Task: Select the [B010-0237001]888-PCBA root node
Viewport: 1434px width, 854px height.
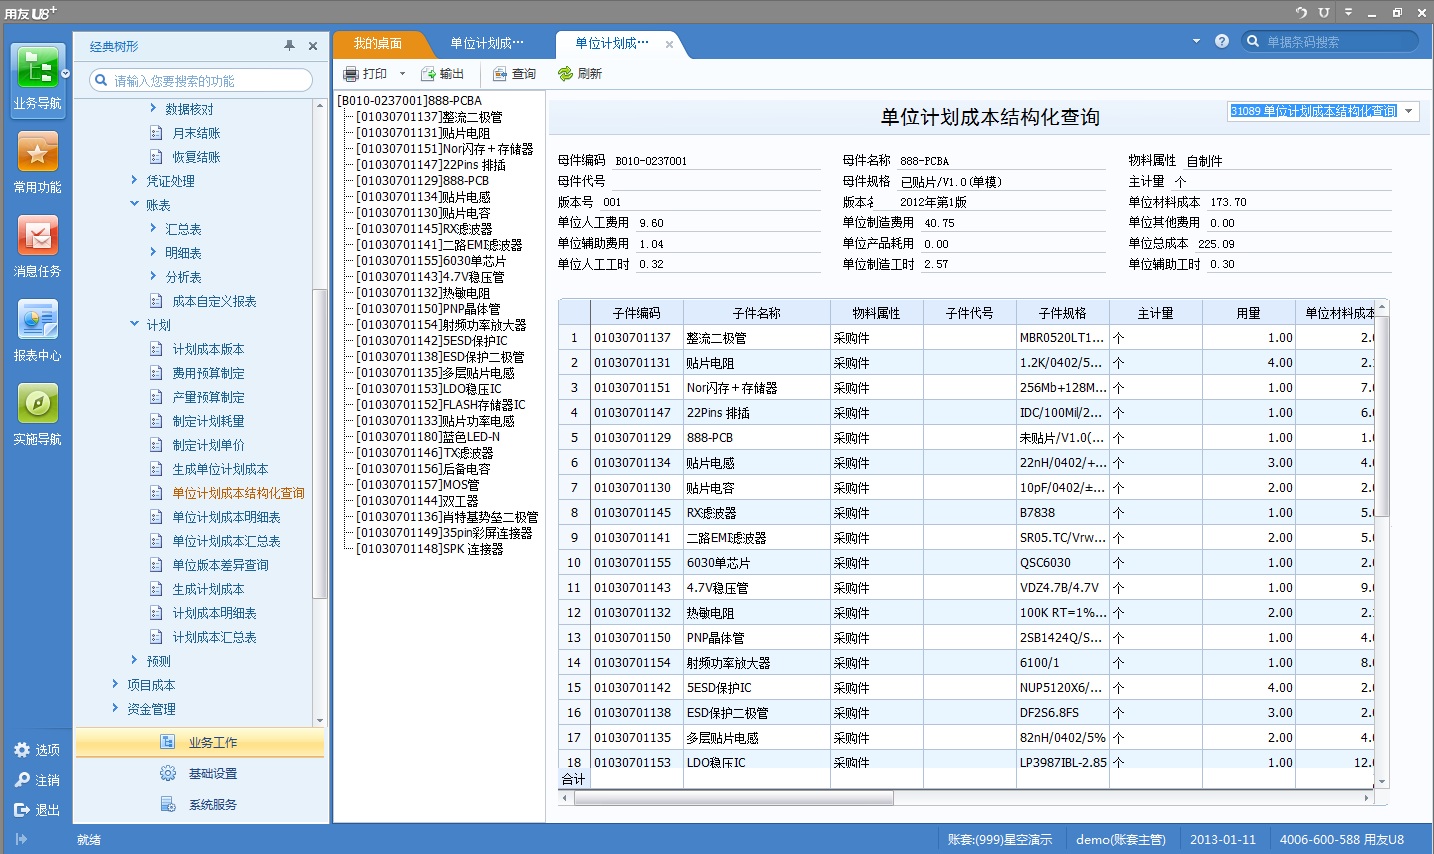Action: (409, 100)
